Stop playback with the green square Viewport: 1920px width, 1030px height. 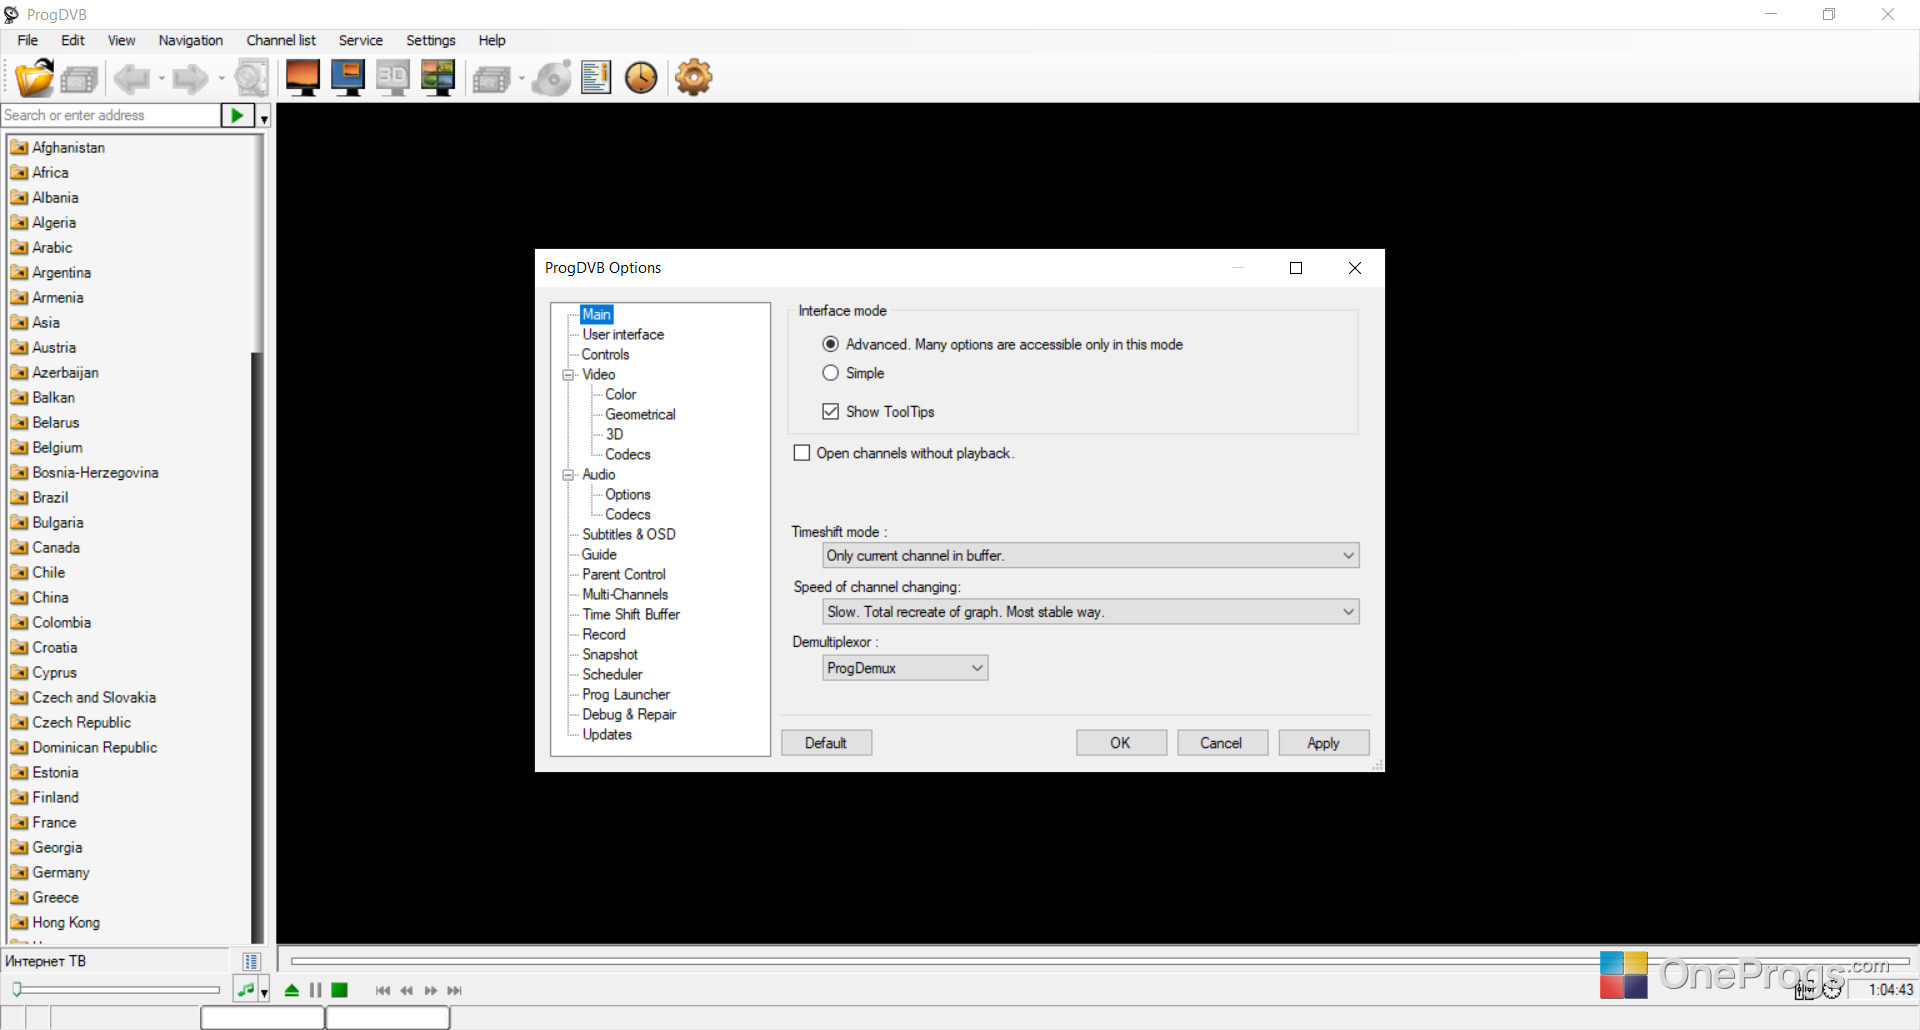point(340,990)
